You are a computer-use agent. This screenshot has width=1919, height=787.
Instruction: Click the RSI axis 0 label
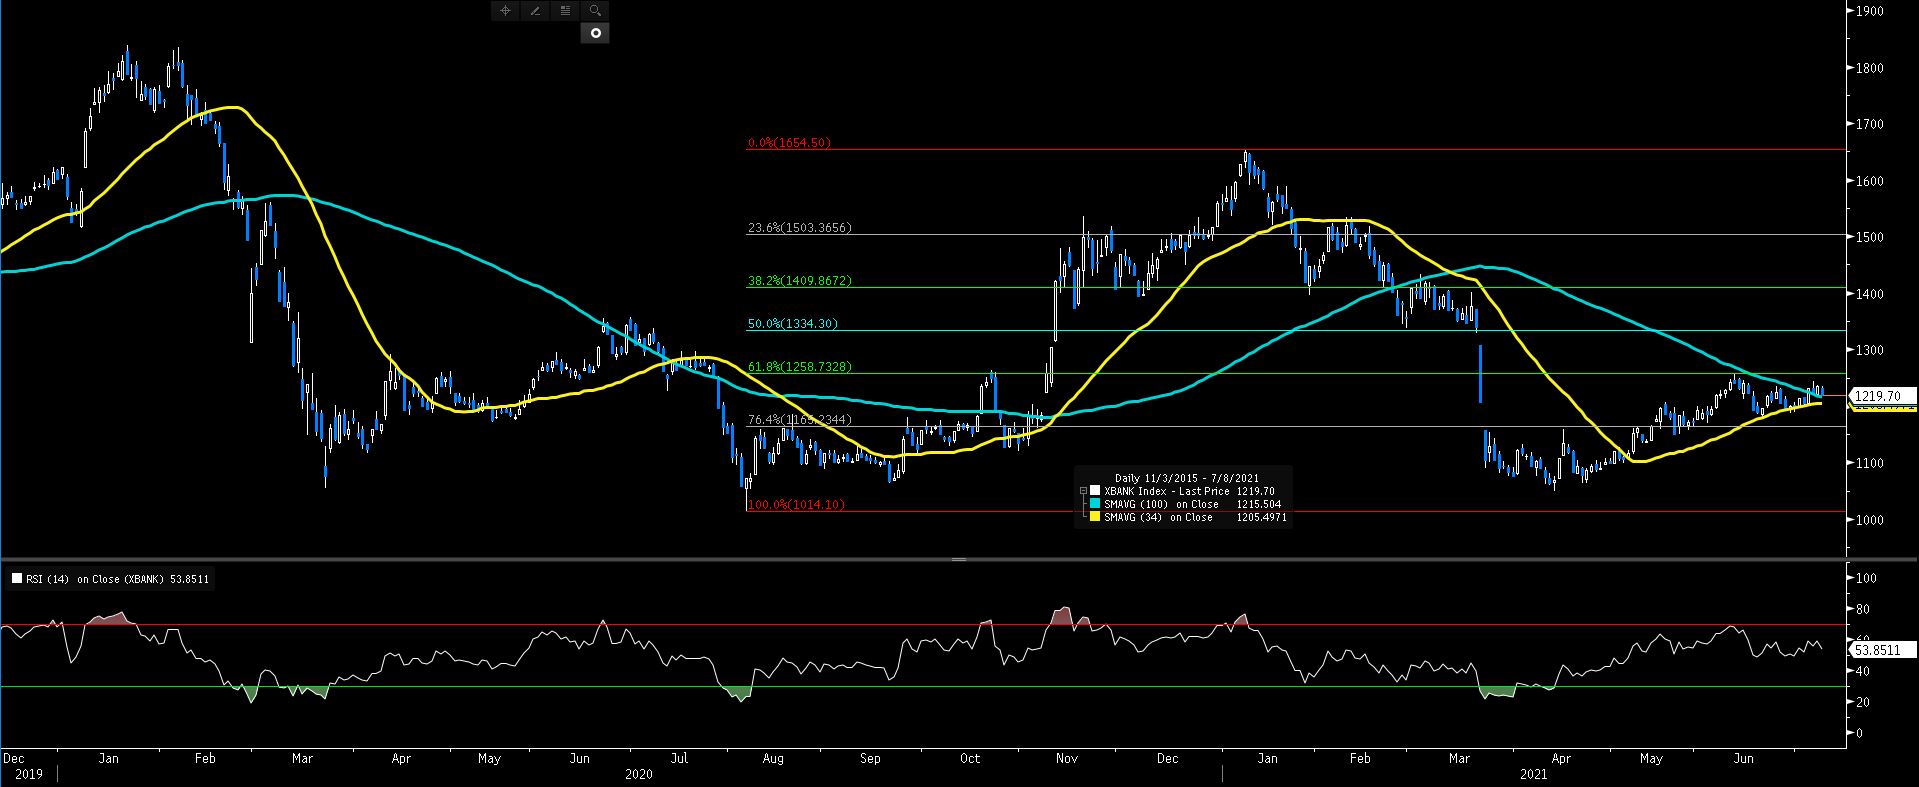[1859, 733]
